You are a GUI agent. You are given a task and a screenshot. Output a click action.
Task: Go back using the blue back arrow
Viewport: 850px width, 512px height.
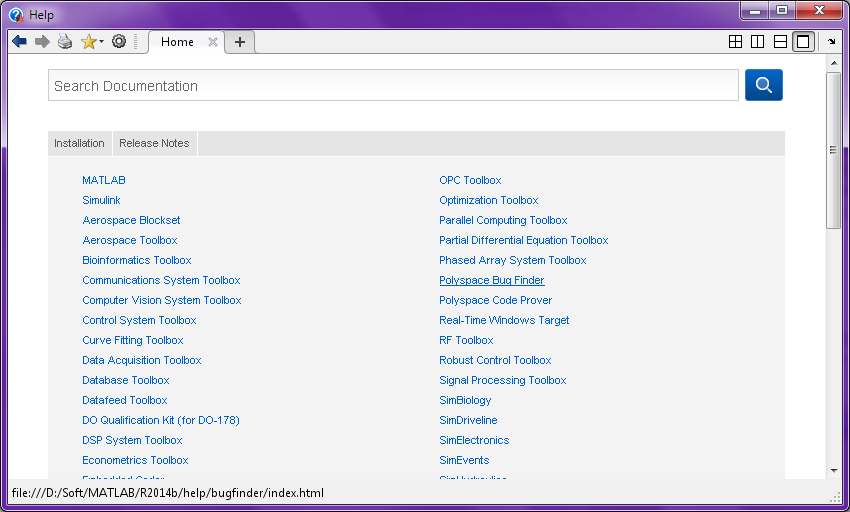20,42
